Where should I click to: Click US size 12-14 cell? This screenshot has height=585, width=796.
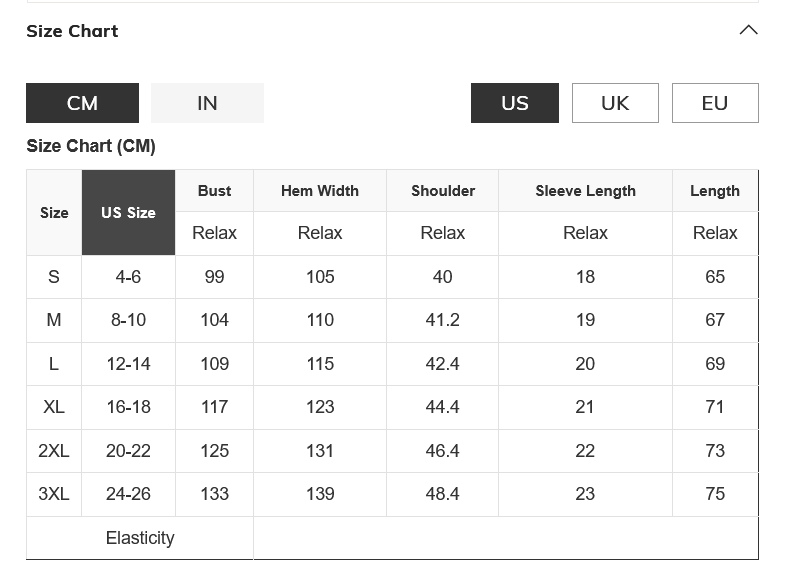click(128, 364)
